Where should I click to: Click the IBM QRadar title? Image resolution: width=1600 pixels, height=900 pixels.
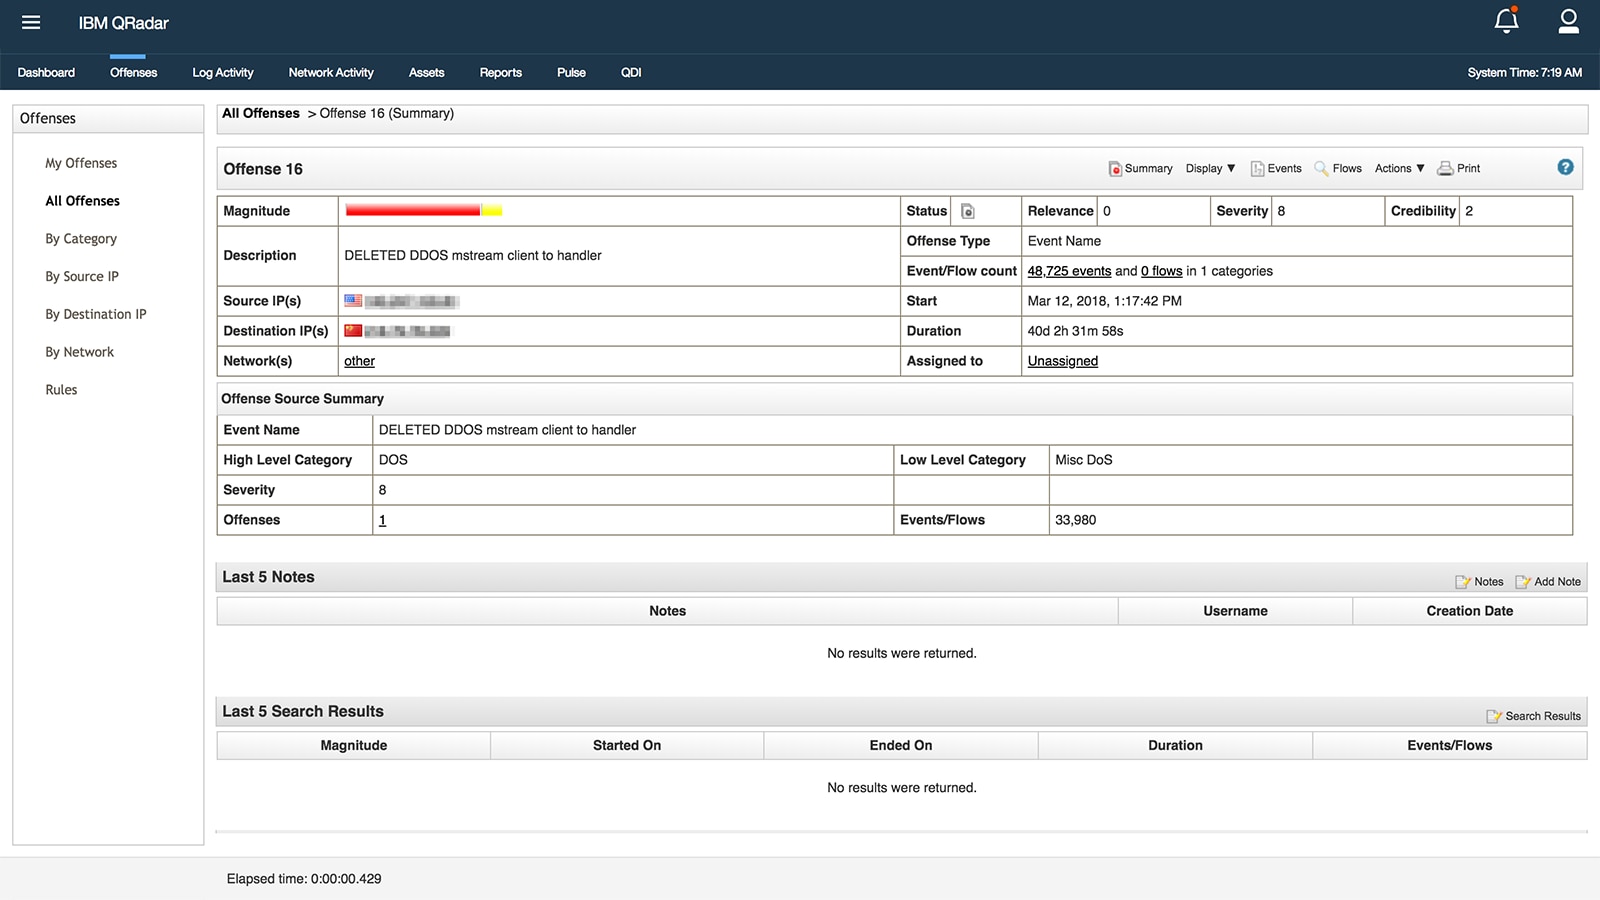[x=124, y=23]
